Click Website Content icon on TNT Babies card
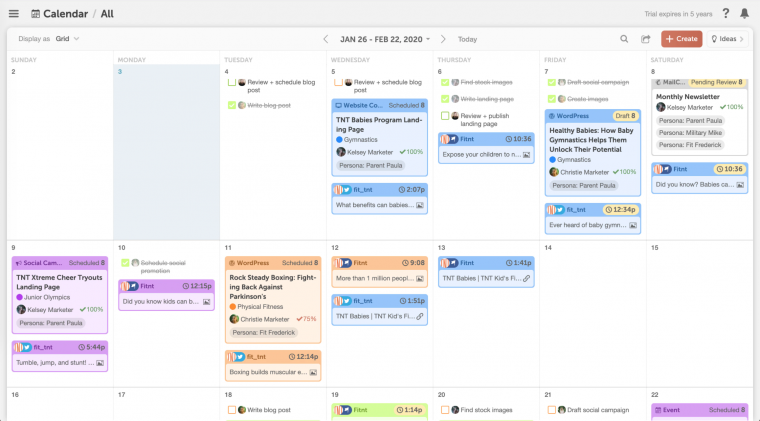Screen dimensions: 760x421 (x=338, y=105)
